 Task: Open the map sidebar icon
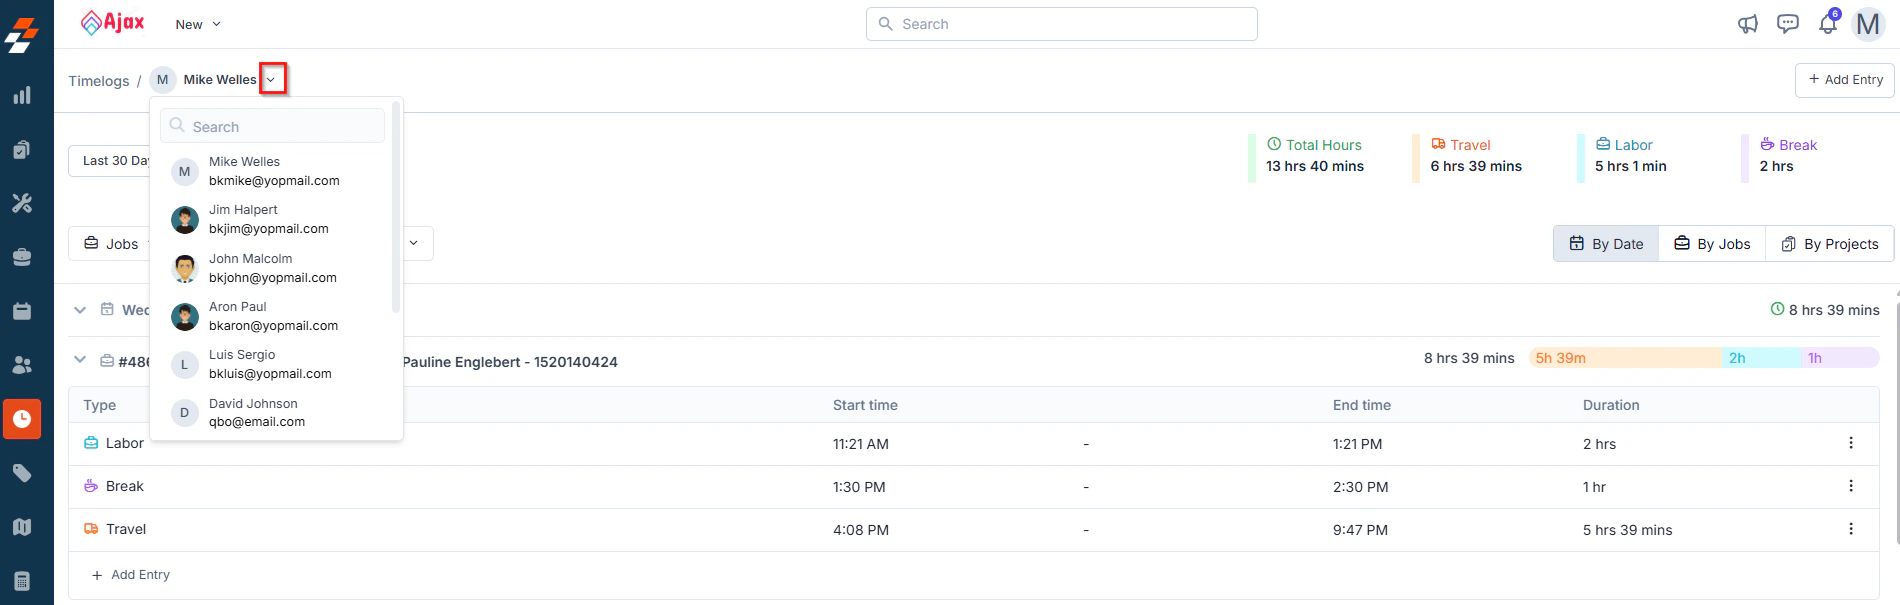click(x=22, y=527)
